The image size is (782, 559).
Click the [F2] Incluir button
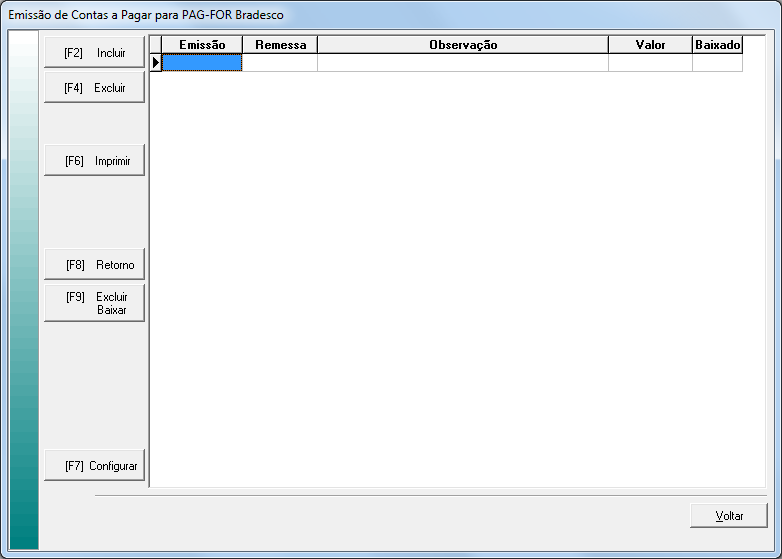point(94,53)
